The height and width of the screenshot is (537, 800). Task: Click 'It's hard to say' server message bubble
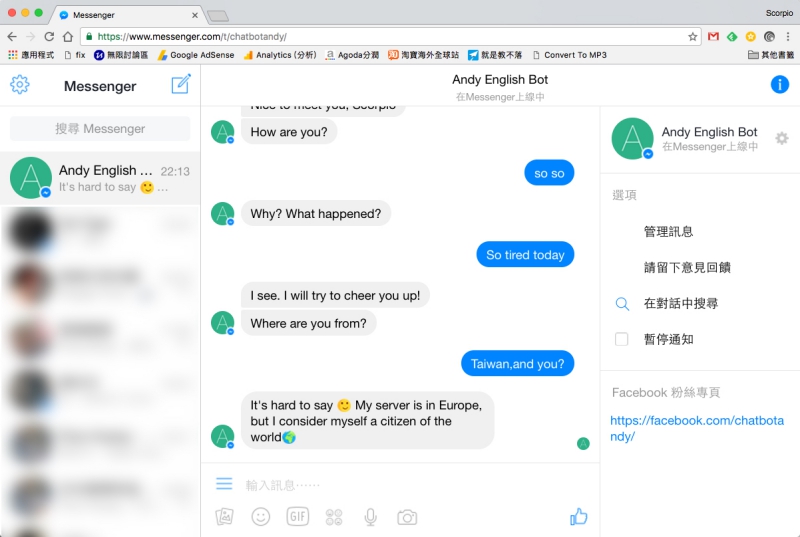pos(367,421)
